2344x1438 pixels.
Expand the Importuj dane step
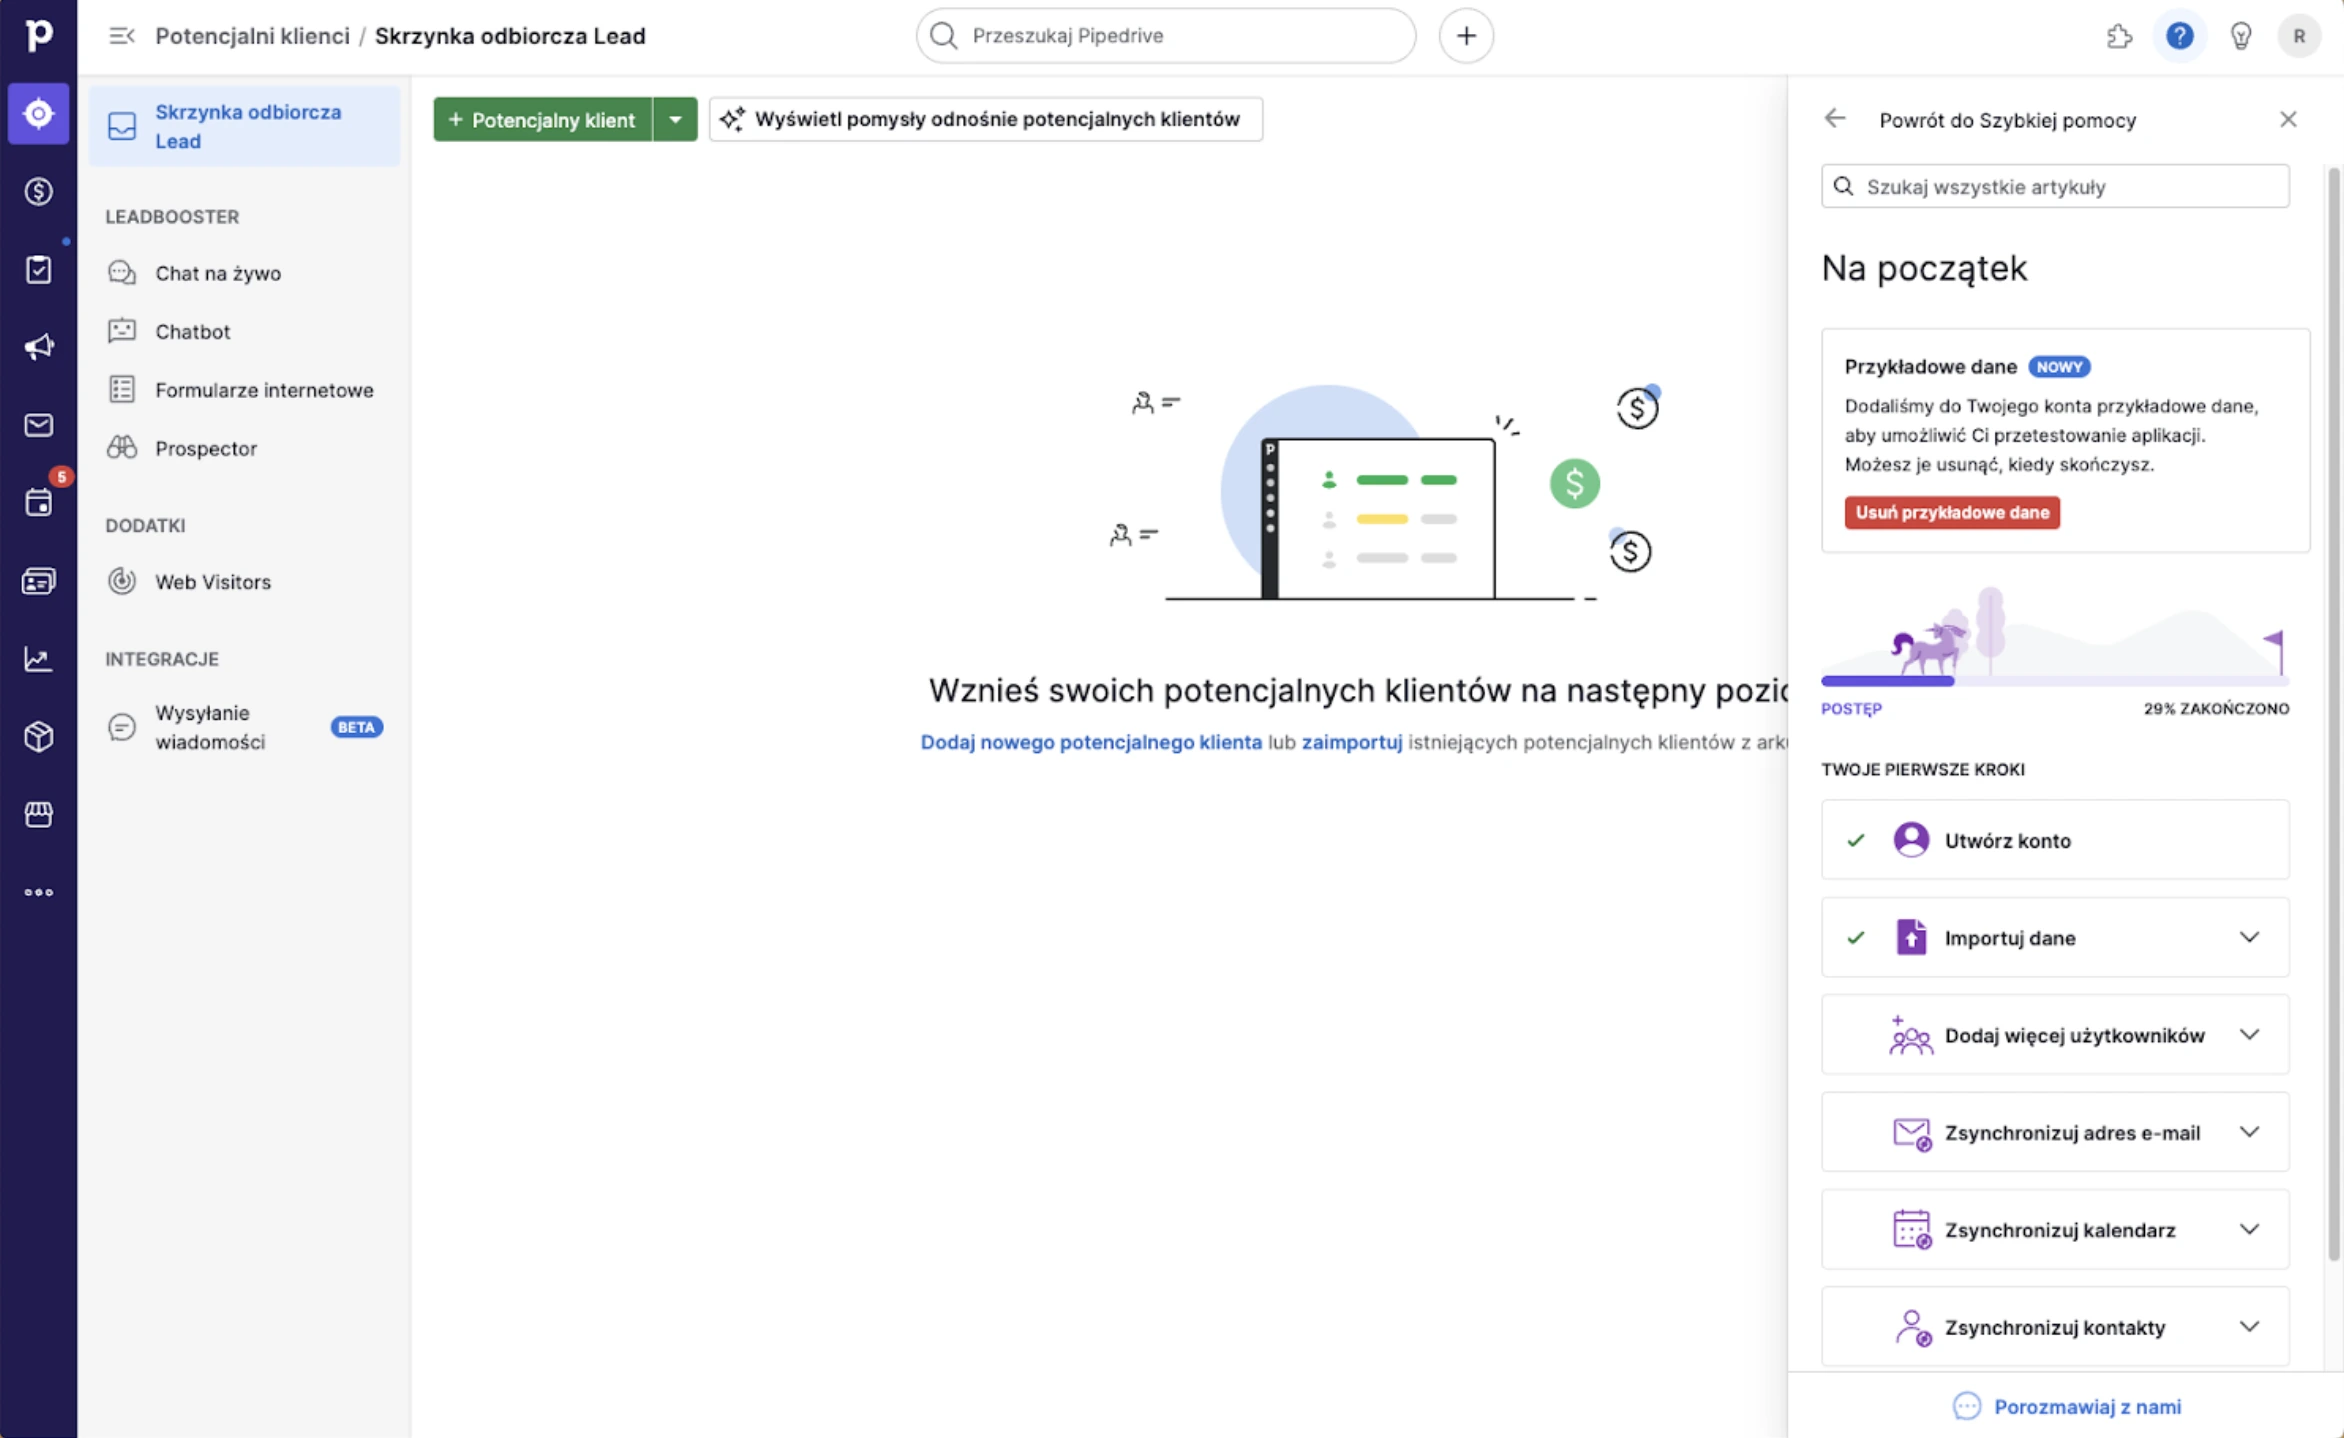click(2249, 937)
